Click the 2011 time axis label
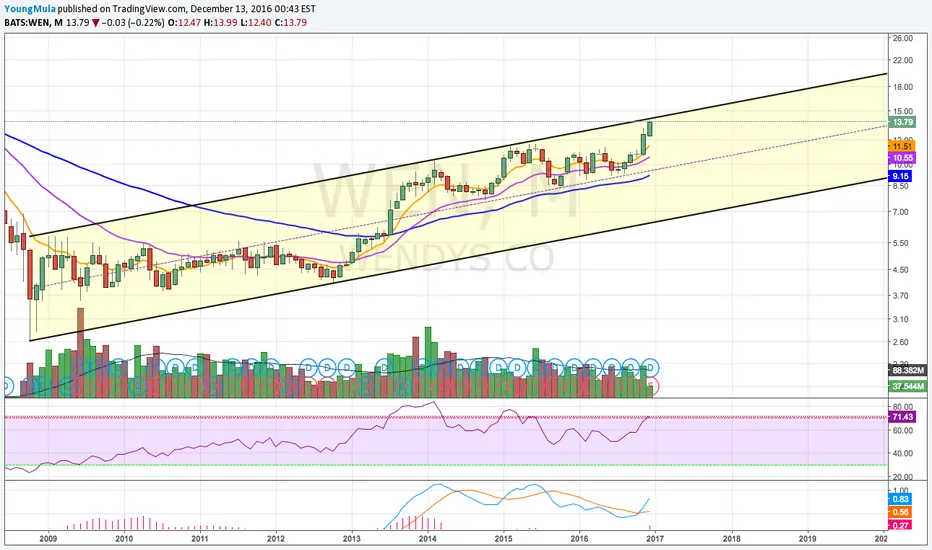The width and height of the screenshot is (932, 550). 200,539
